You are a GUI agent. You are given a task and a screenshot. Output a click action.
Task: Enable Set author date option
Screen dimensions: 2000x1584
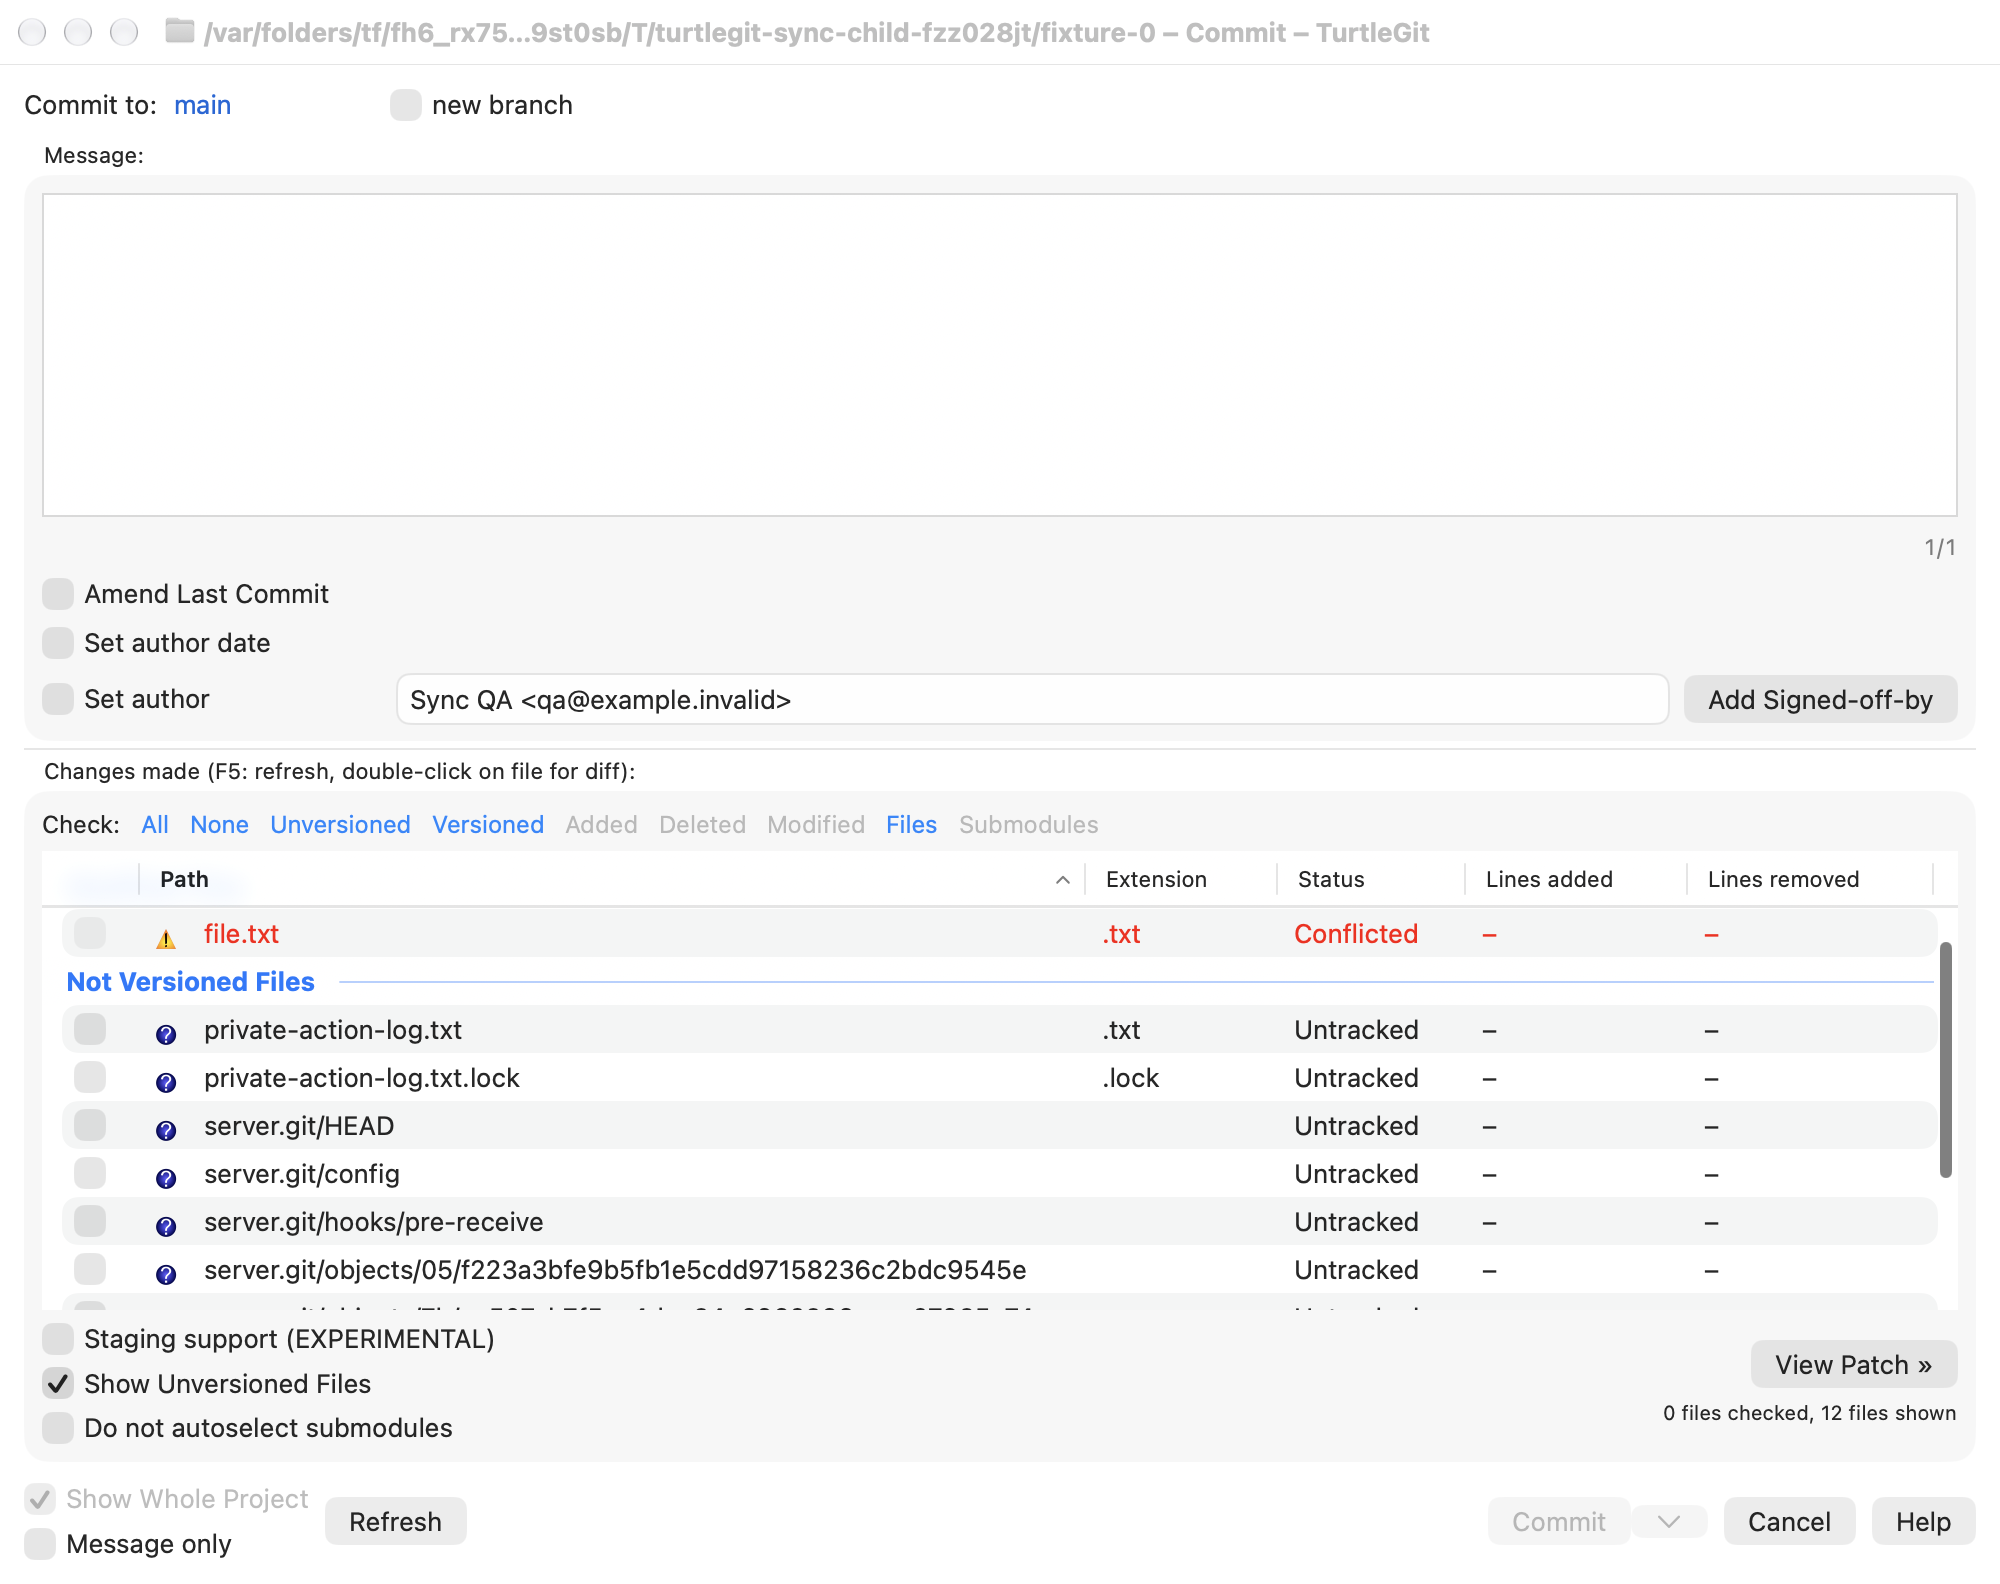(x=58, y=643)
